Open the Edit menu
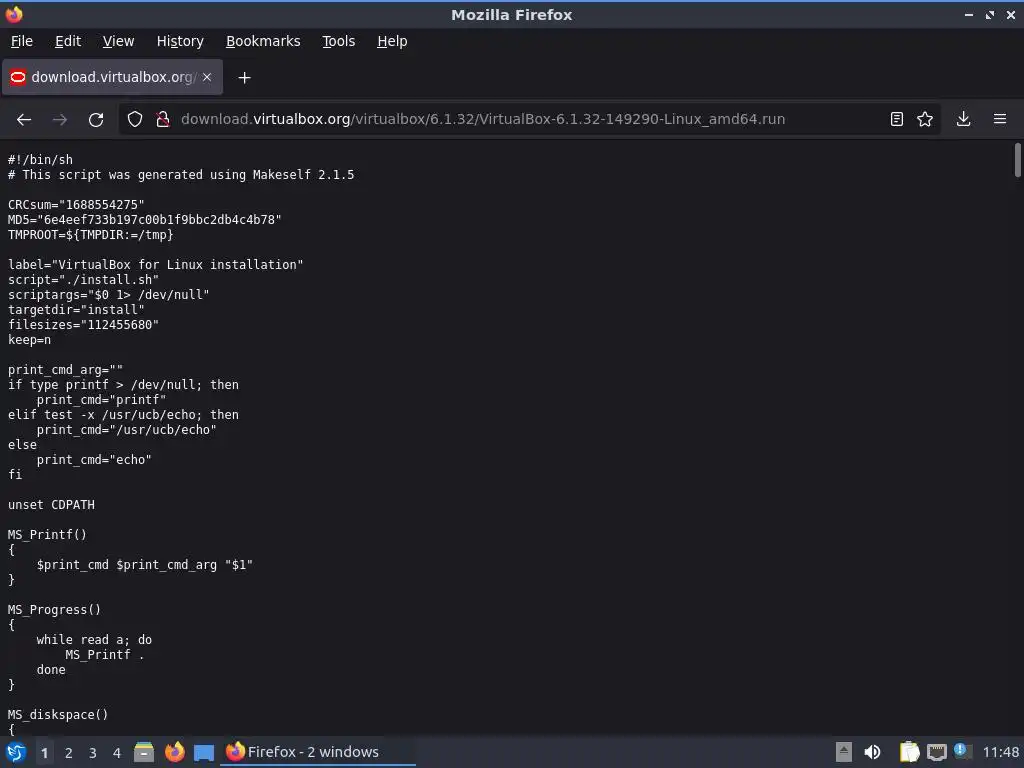1024x768 pixels. point(68,41)
